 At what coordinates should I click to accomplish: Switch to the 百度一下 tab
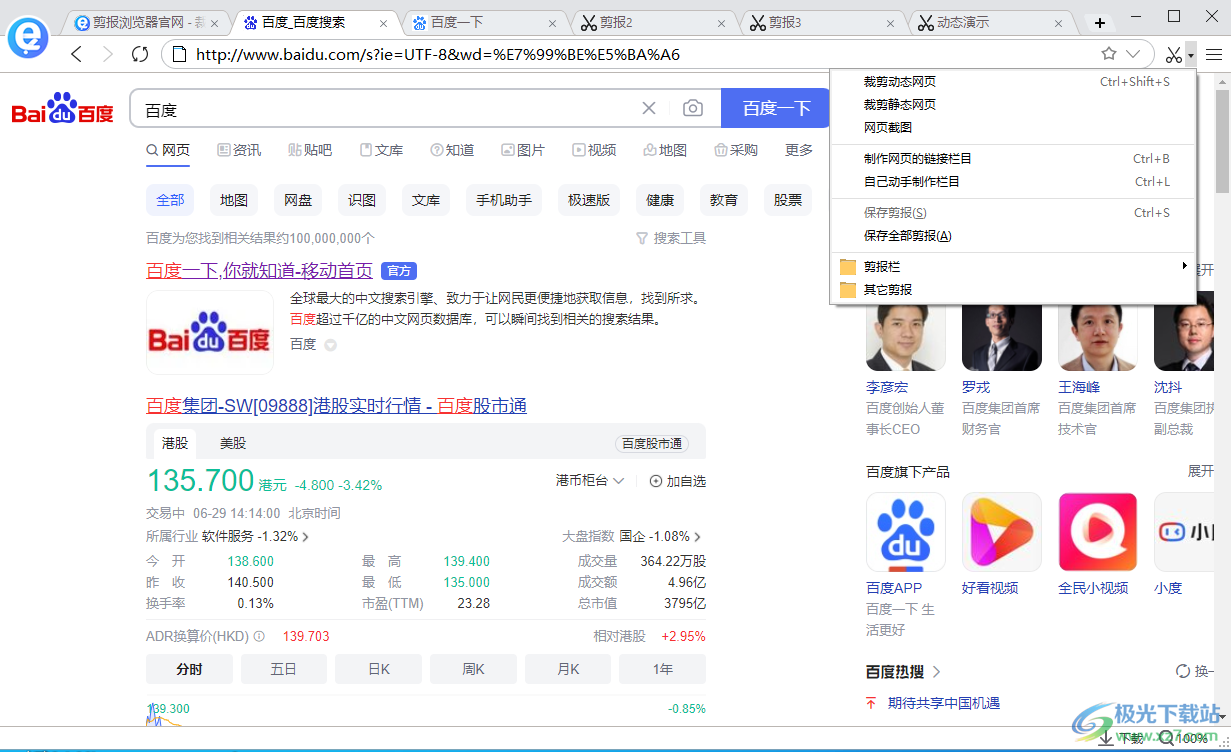click(x=485, y=22)
